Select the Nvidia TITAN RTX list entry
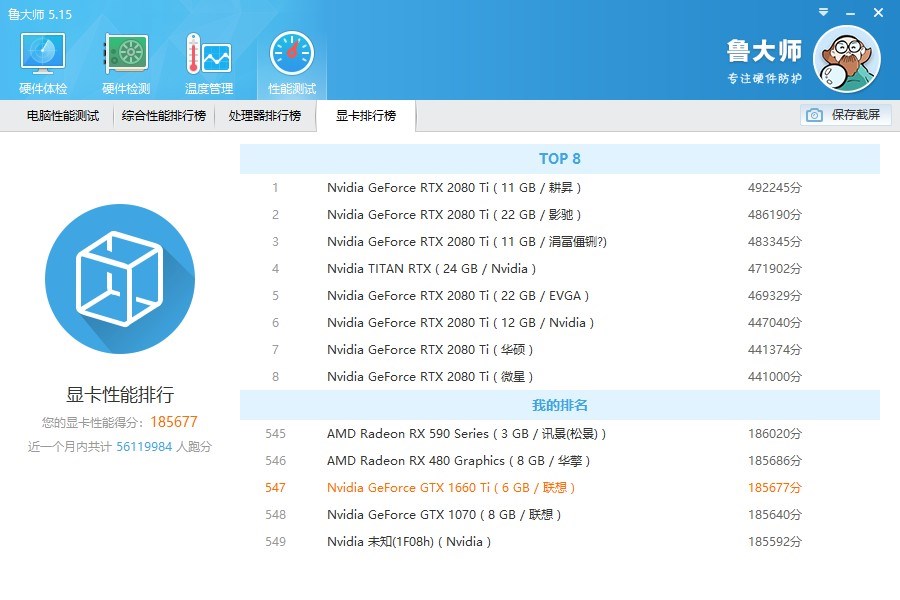The height and width of the screenshot is (600, 900). click(x=430, y=268)
